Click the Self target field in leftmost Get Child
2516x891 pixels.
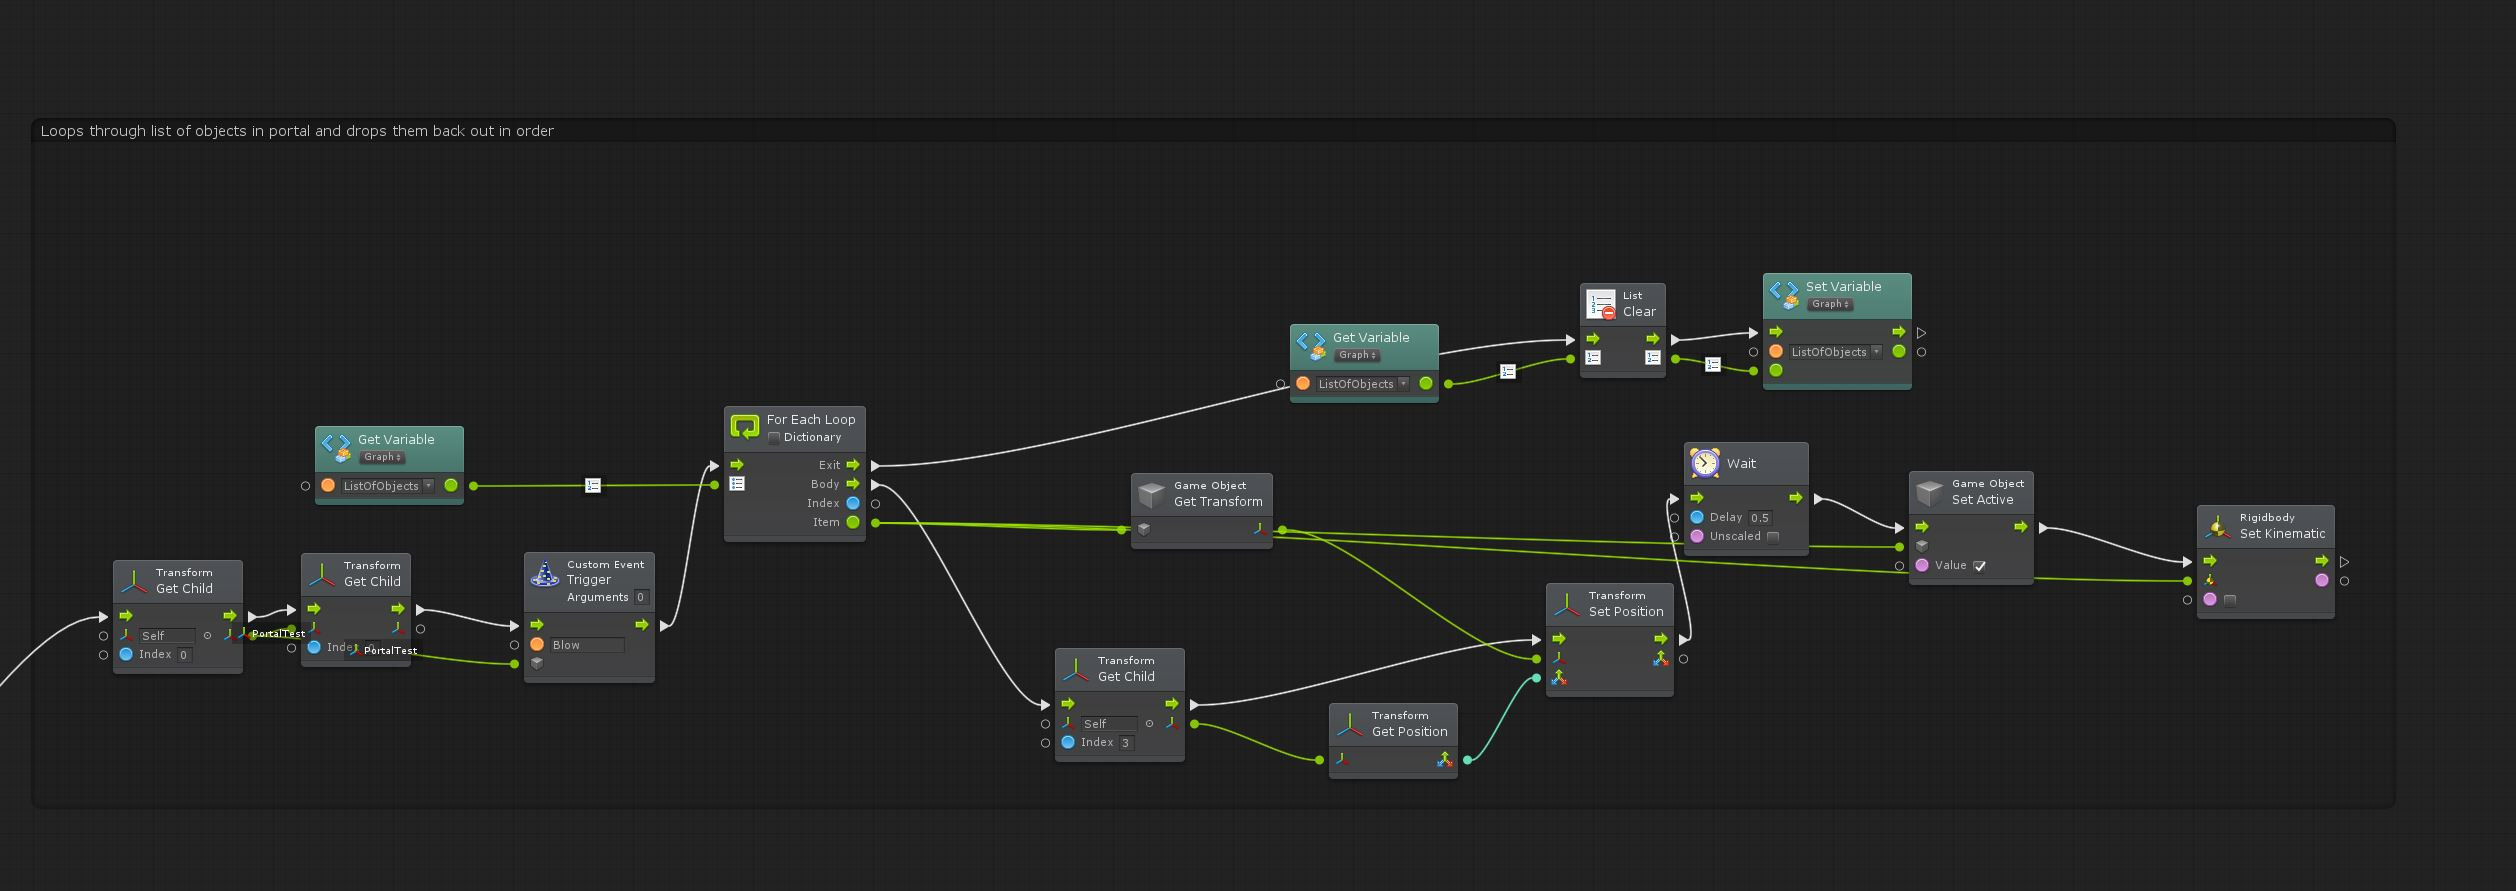[167, 636]
